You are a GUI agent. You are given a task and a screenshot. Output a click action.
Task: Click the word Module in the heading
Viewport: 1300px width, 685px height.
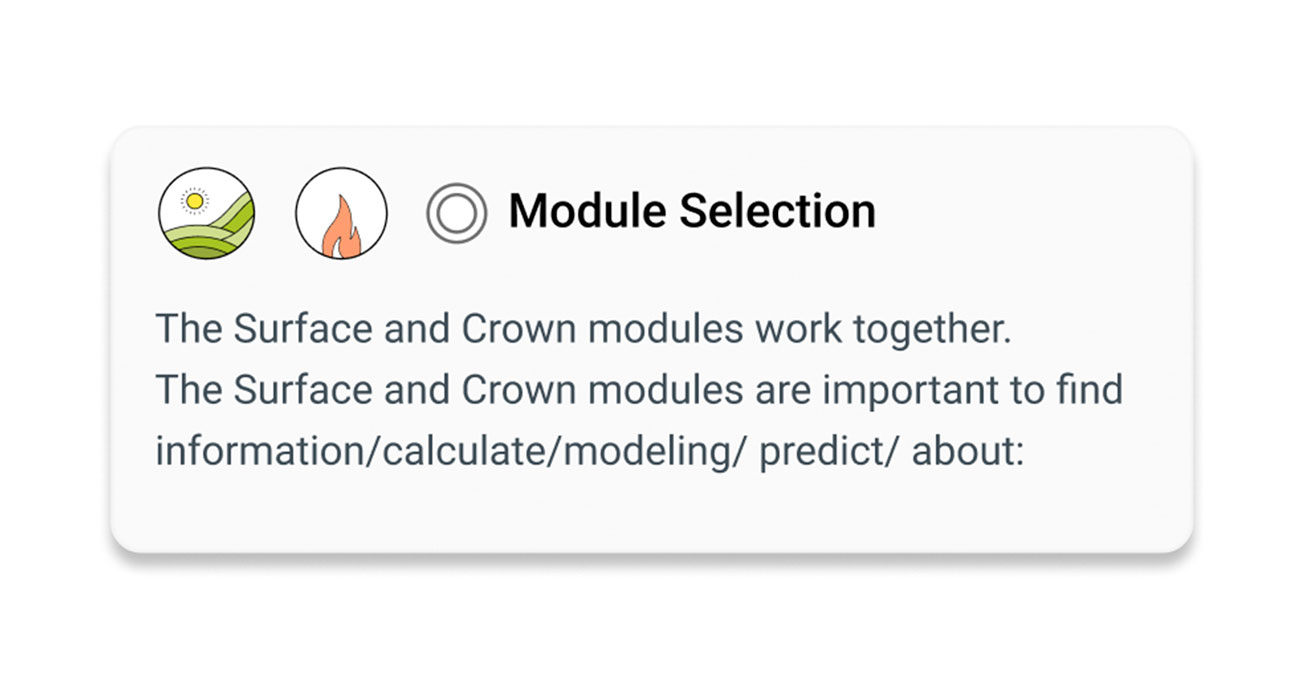[587, 212]
